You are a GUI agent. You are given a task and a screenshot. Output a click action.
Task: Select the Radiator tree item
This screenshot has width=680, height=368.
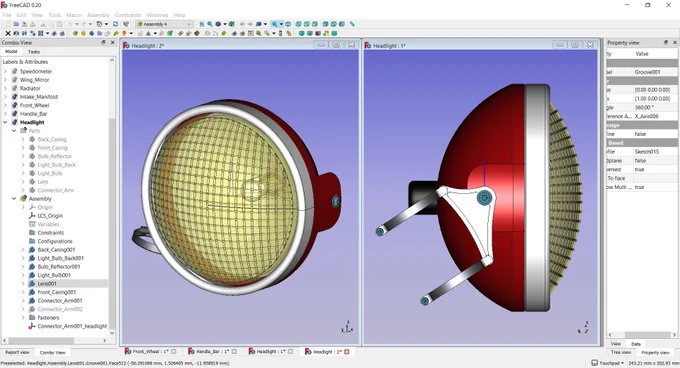point(30,88)
